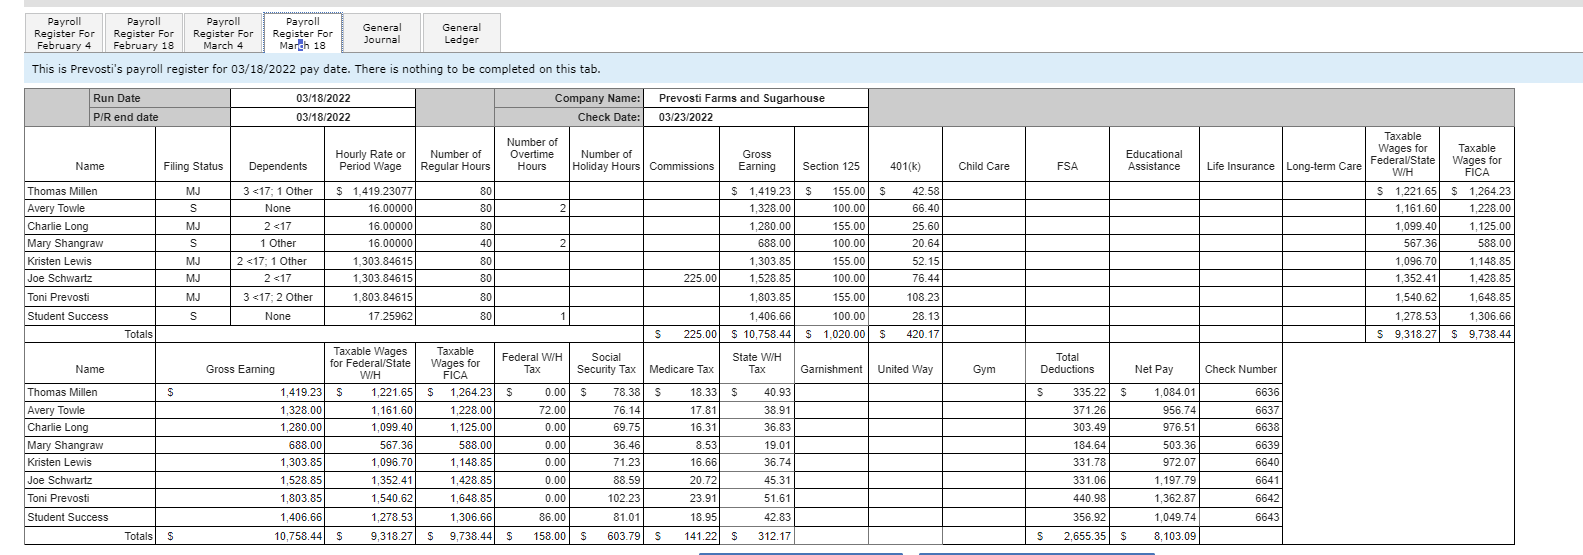The height and width of the screenshot is (555, 1583).
Task: Open the General Ledger tab
Action: point(461,33)
